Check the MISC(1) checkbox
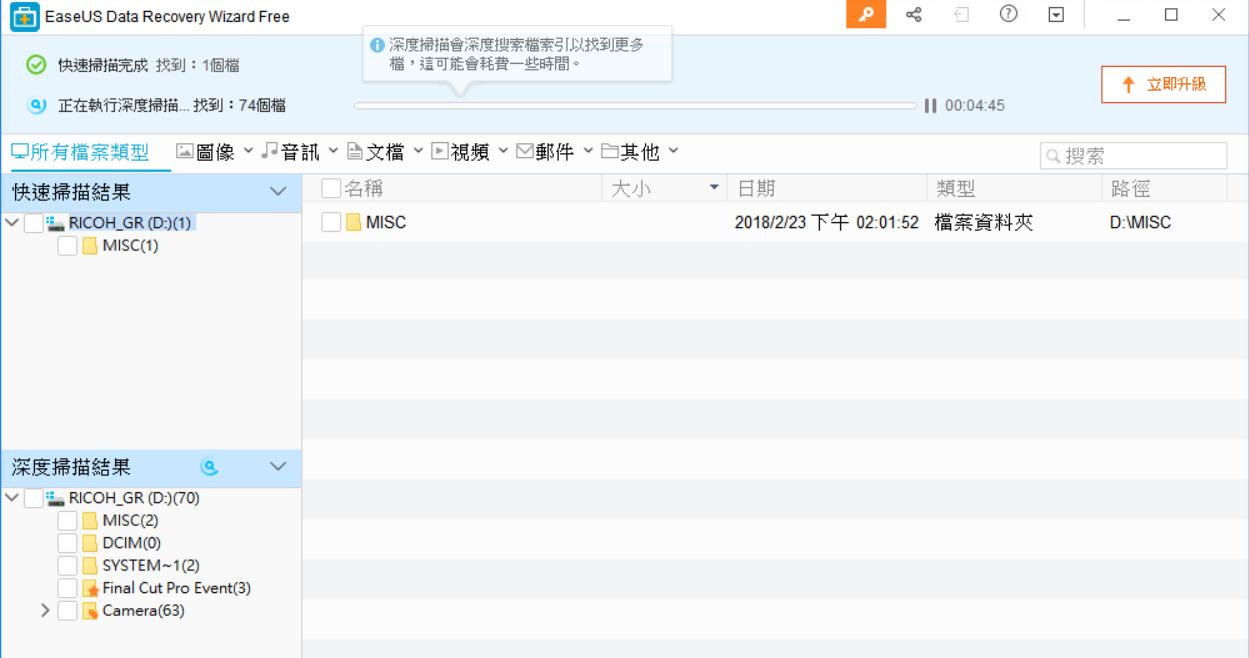This screenshot has width=1249, height=658. [x=68, y=246]
